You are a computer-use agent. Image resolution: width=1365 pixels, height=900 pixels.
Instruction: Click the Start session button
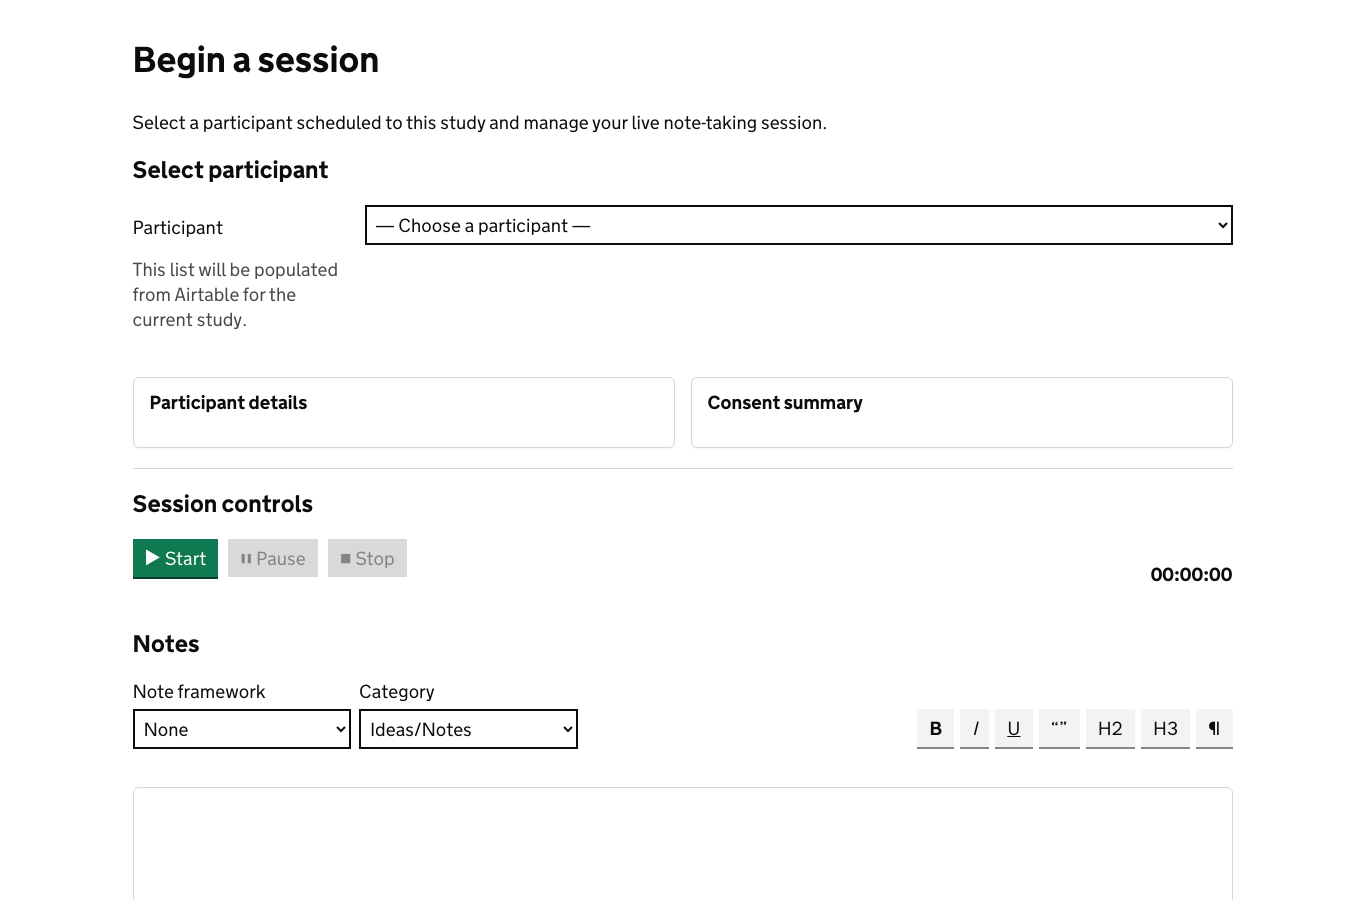(175, 558)
